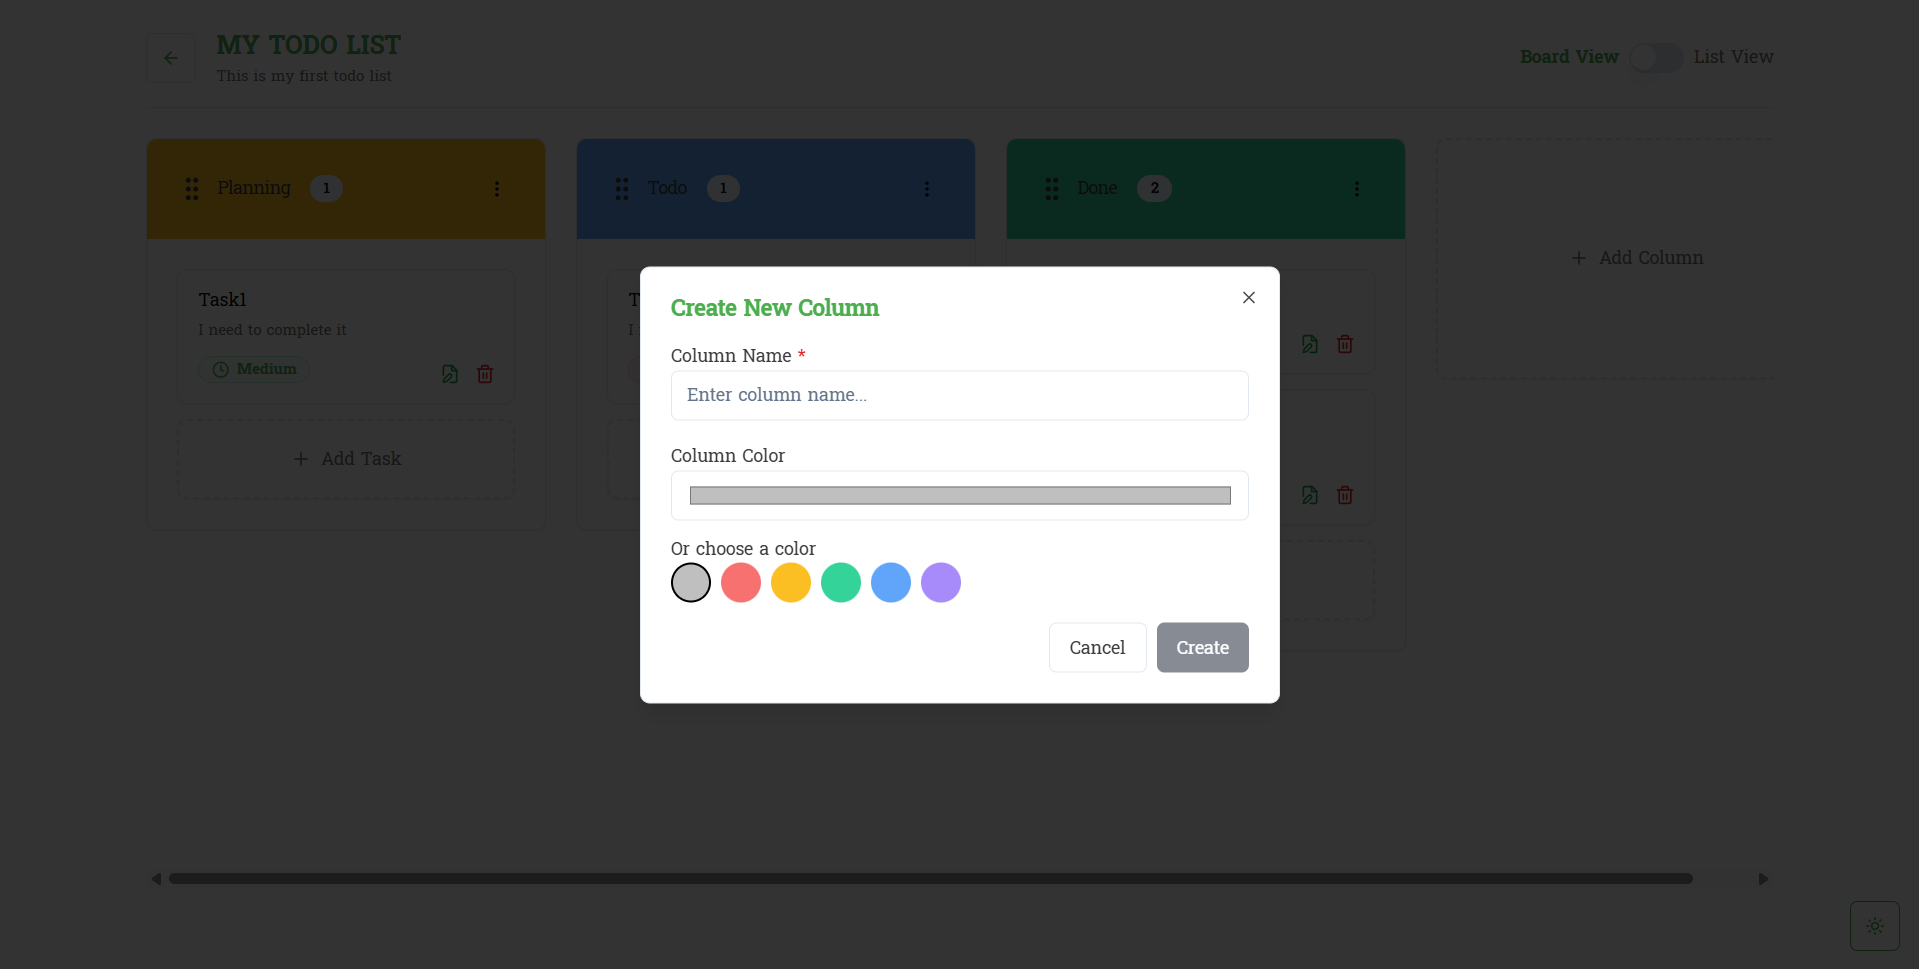This screenshot has width=1919, height=969.
Task: Click the Create button
Action: pos(1202,647)
